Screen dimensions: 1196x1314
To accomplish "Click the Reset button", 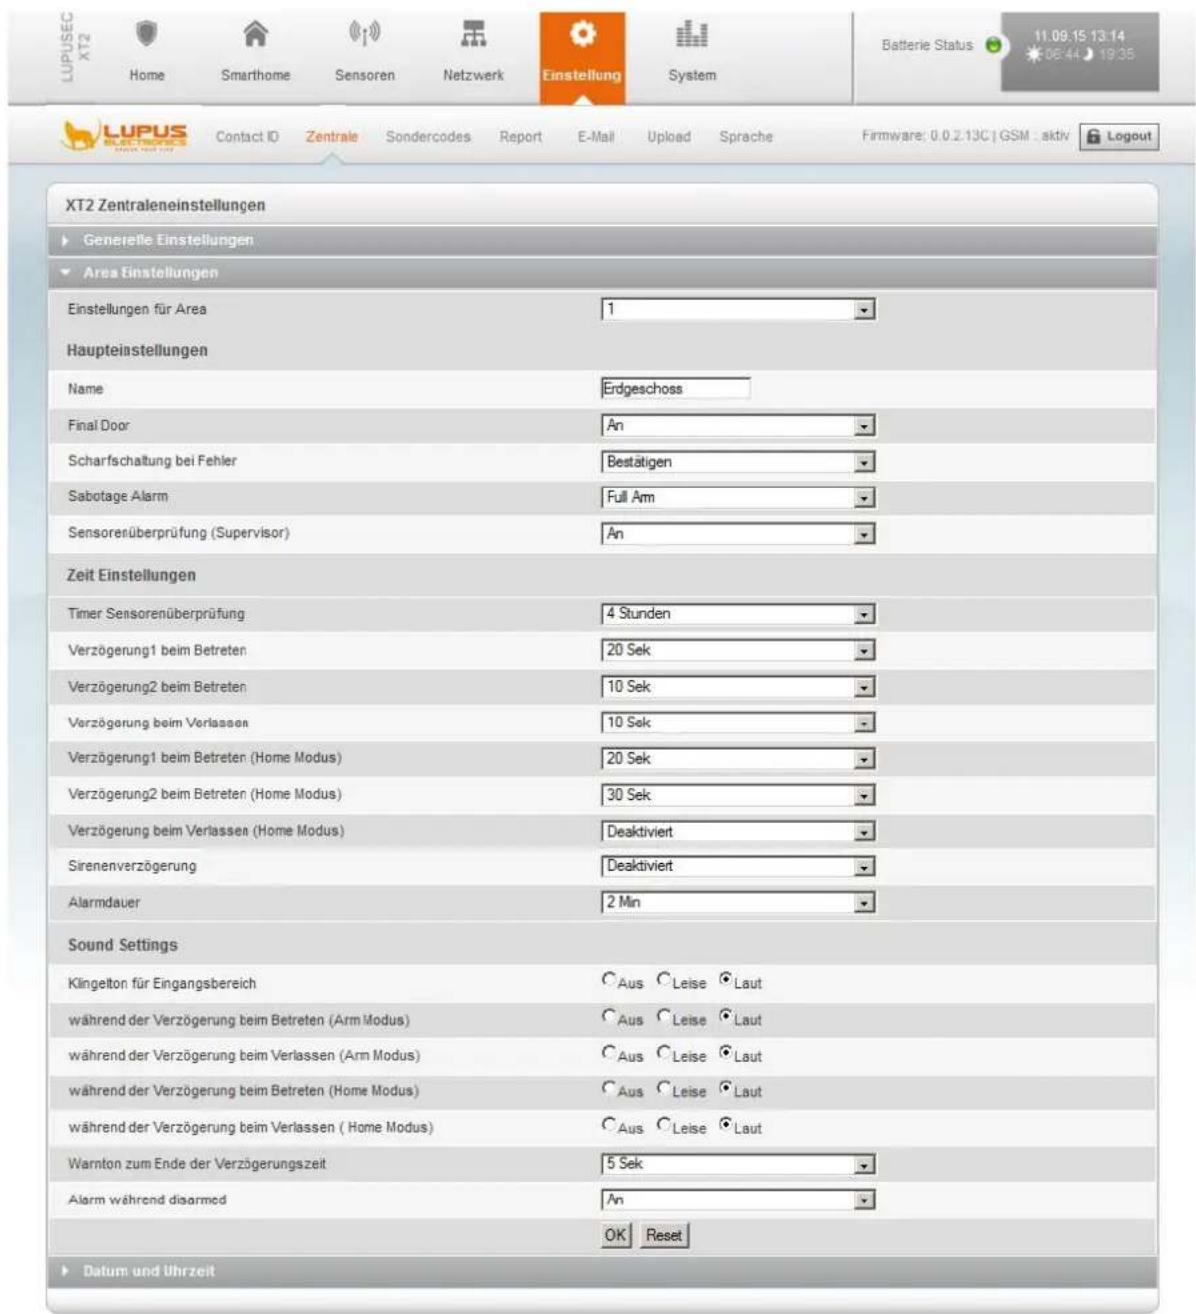I will 664,1235.
